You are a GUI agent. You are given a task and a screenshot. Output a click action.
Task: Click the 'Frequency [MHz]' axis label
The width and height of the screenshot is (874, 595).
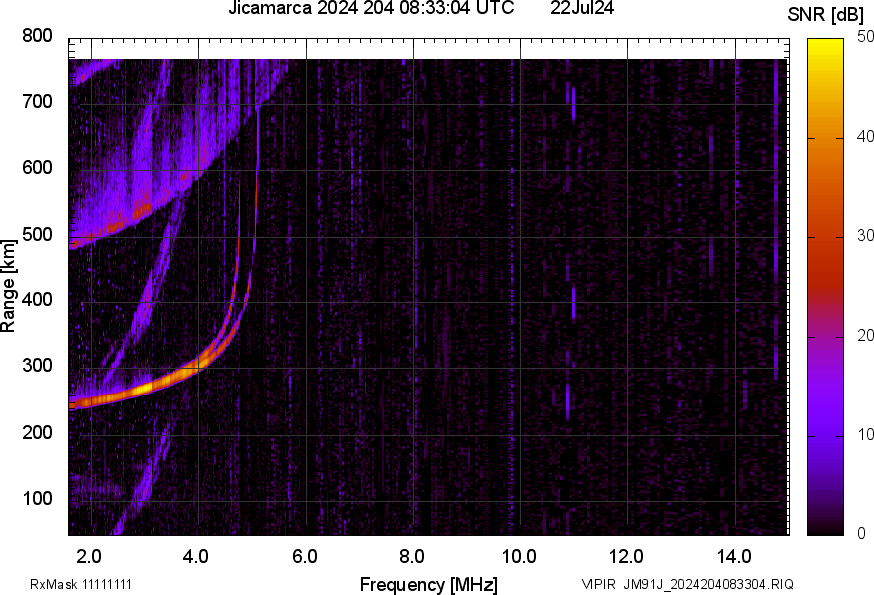(429, 584)
